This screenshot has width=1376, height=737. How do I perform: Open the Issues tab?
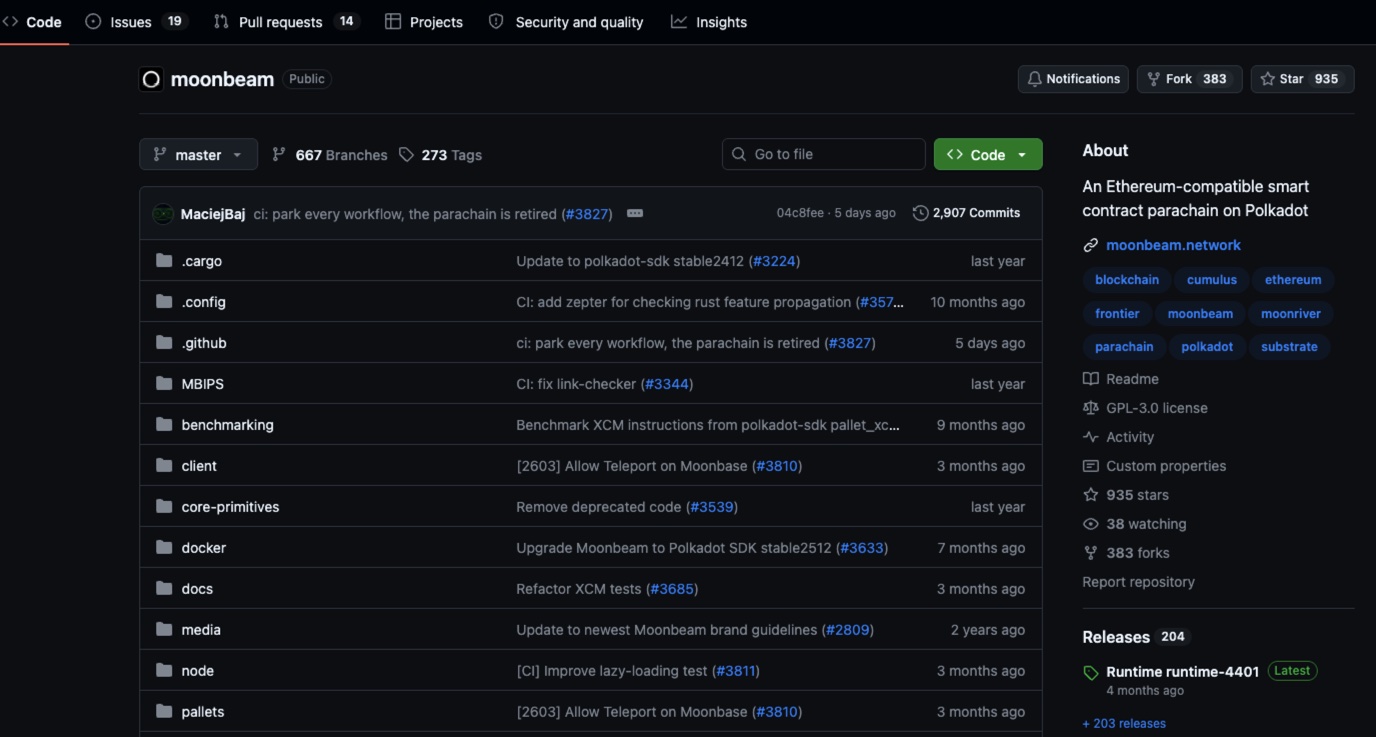[136, 22]
